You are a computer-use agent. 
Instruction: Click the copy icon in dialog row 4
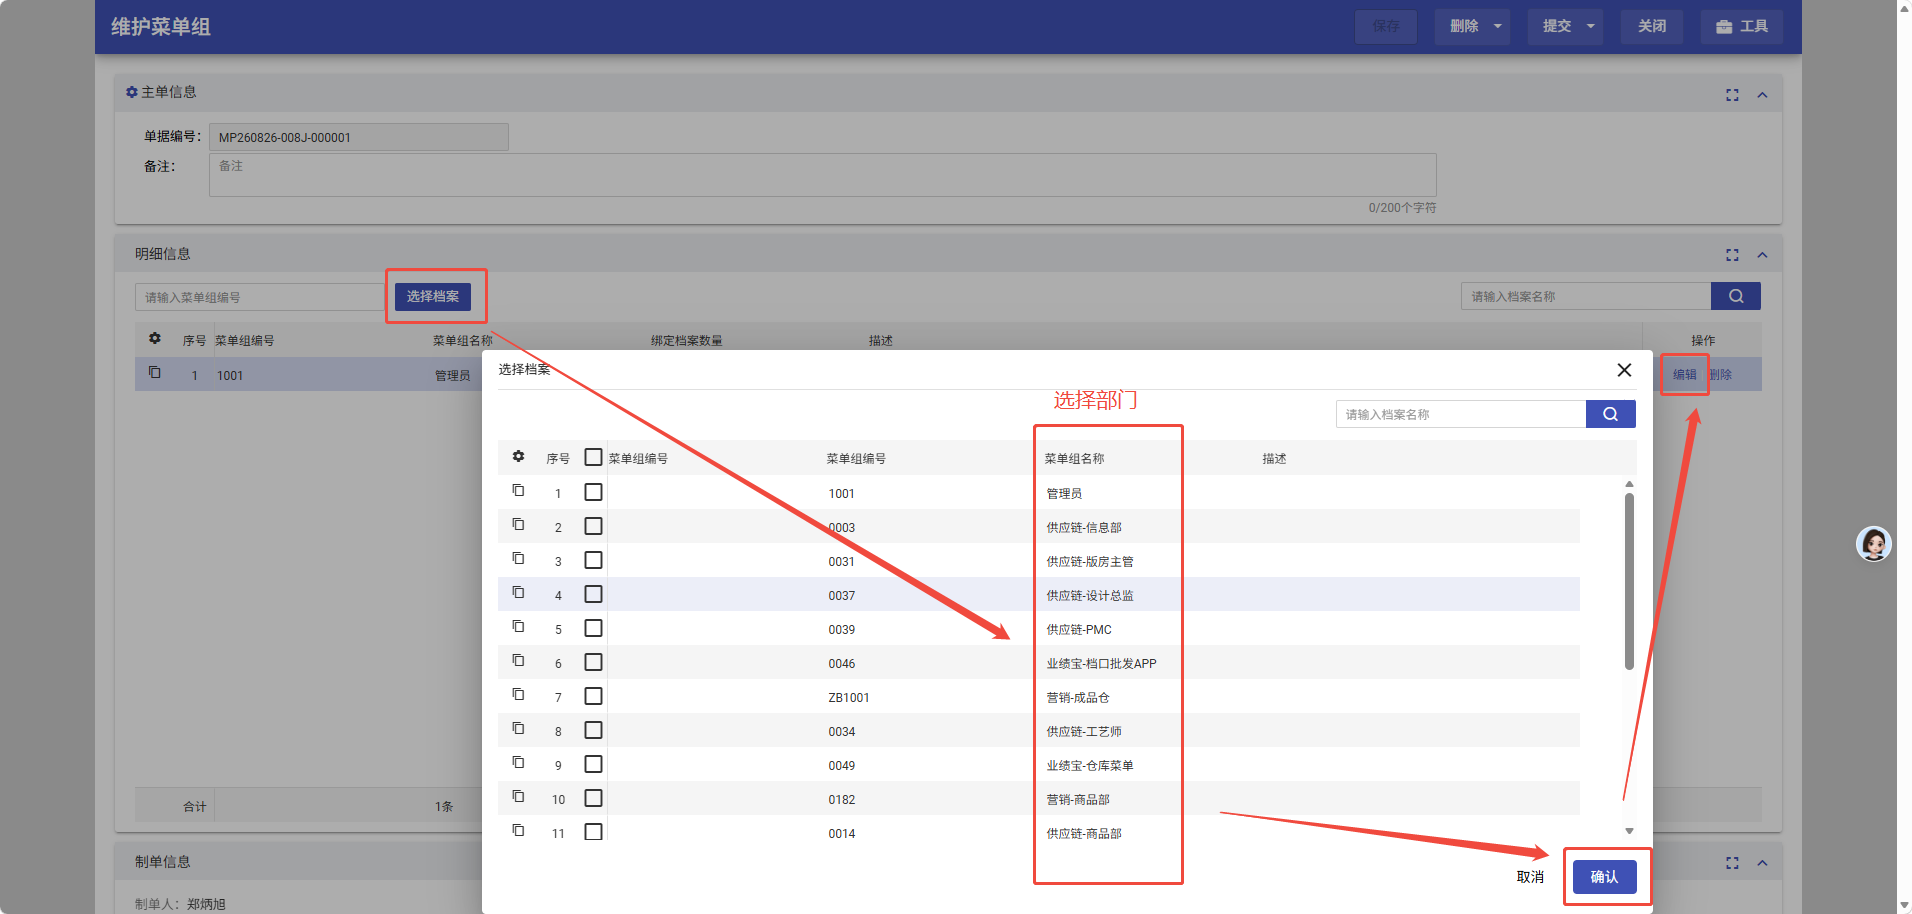(x=518, y=592)
